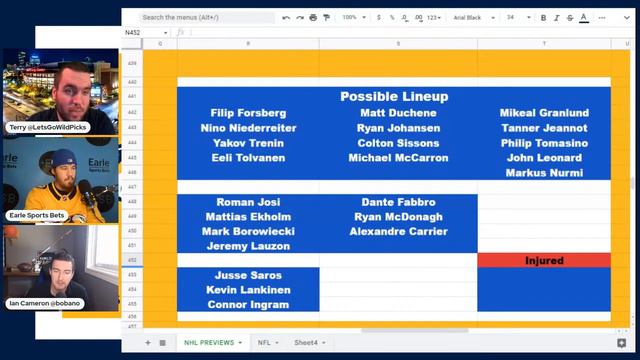Click the Search the menus field

click(x=207, y=18)
